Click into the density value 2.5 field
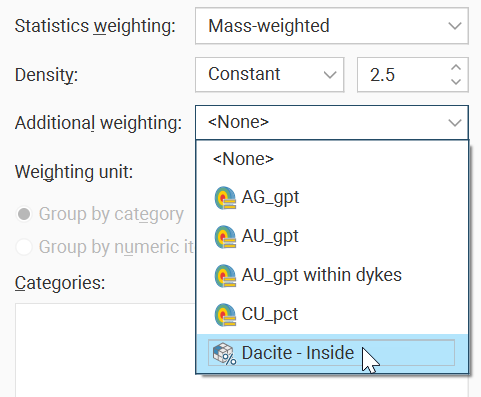The width and height of the screenshot is (481, 397). 403,74
